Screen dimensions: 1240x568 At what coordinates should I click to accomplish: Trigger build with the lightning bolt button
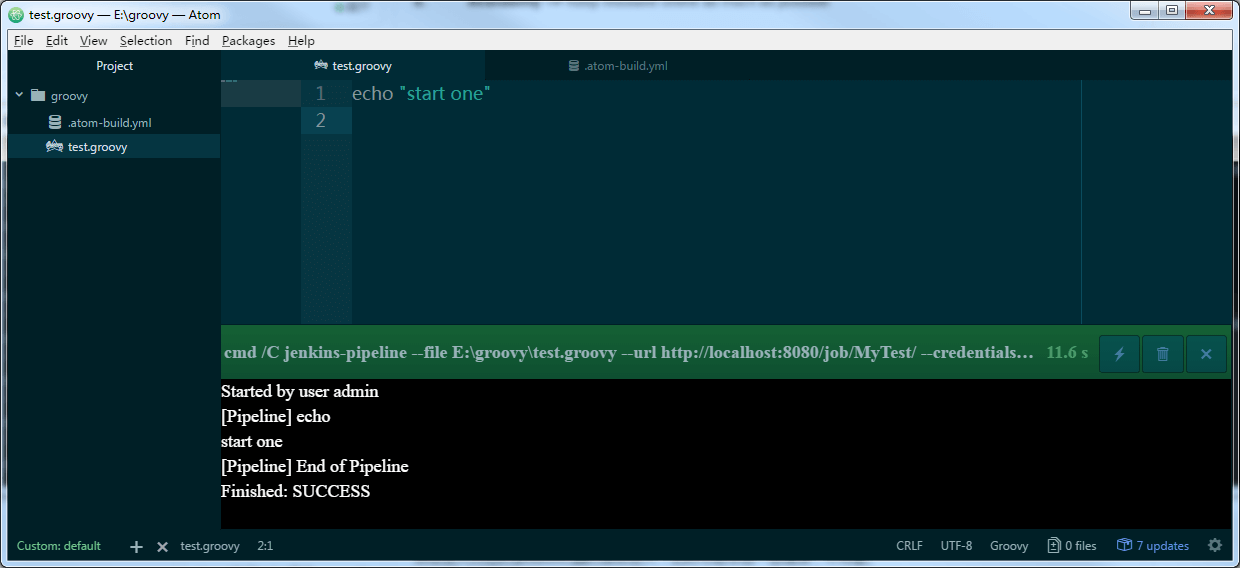1120,354
